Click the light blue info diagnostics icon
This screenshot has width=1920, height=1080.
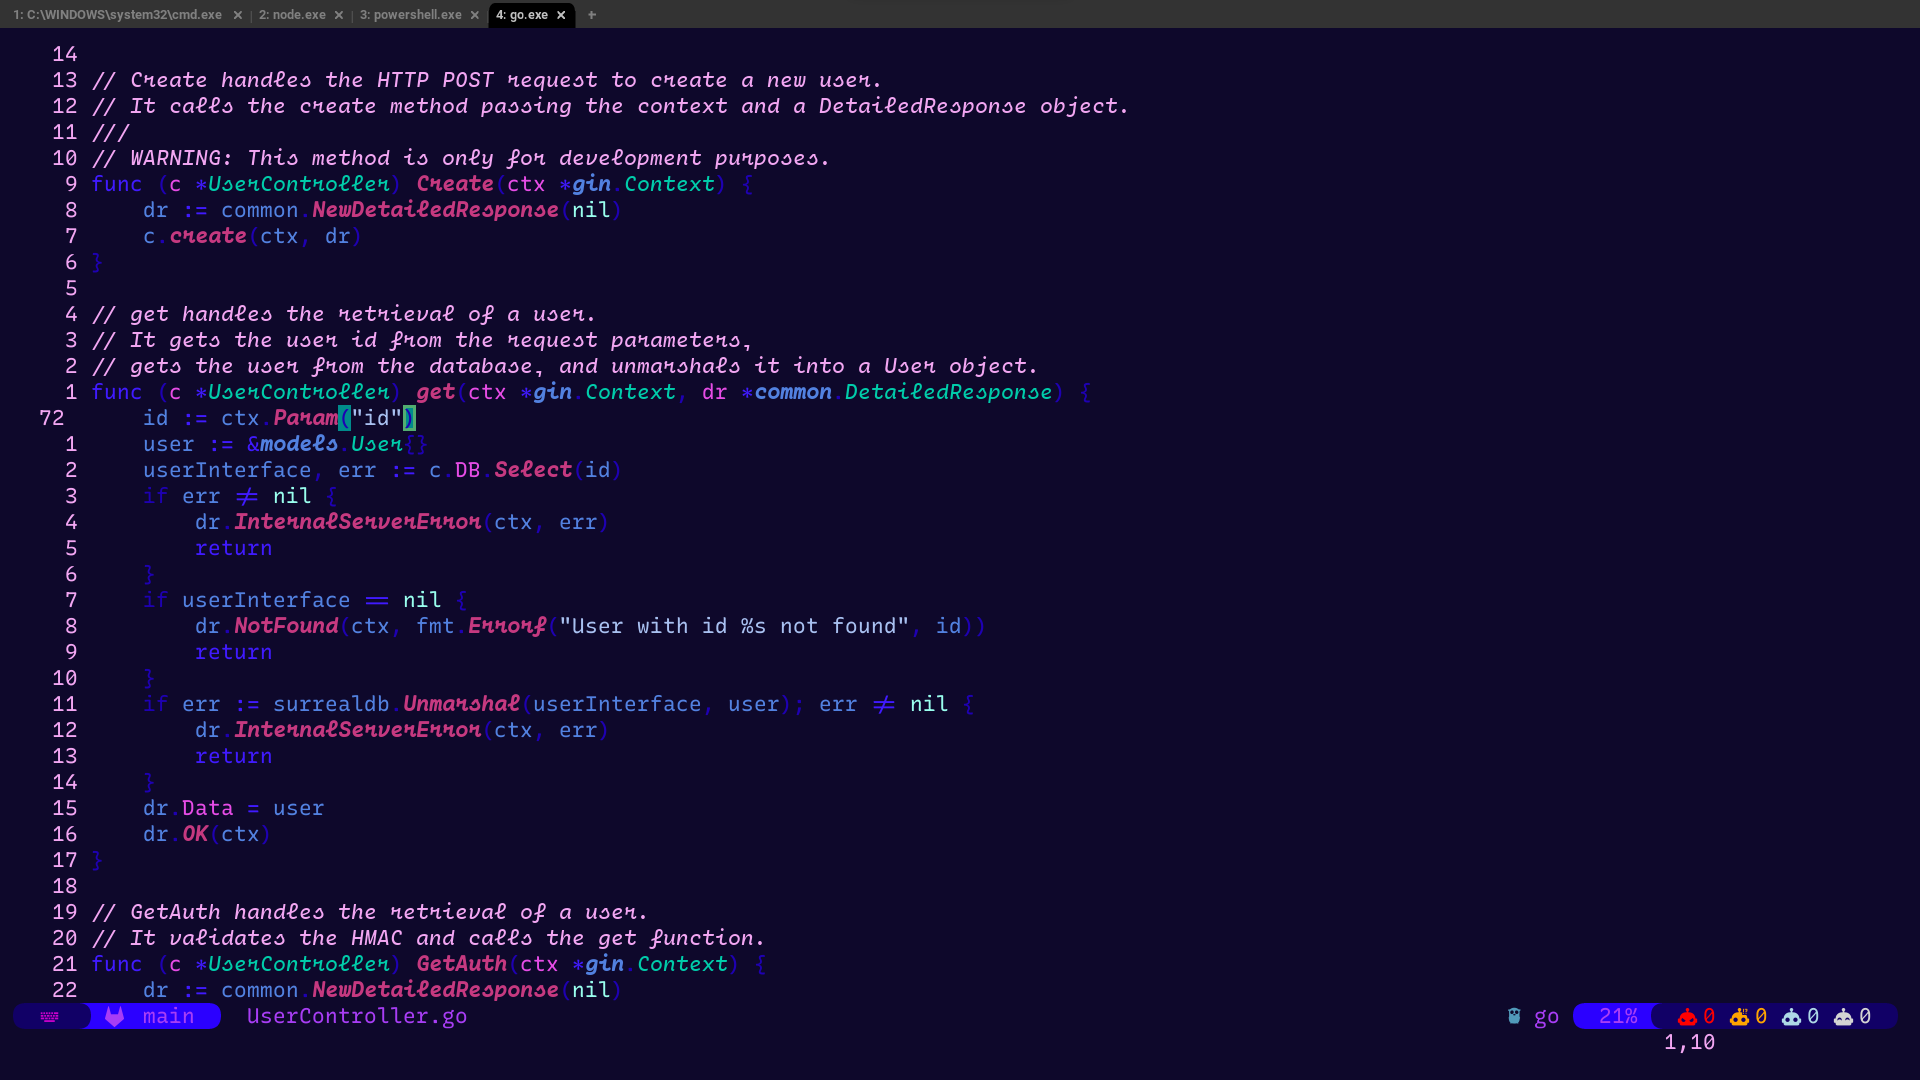(1791, 1016)
